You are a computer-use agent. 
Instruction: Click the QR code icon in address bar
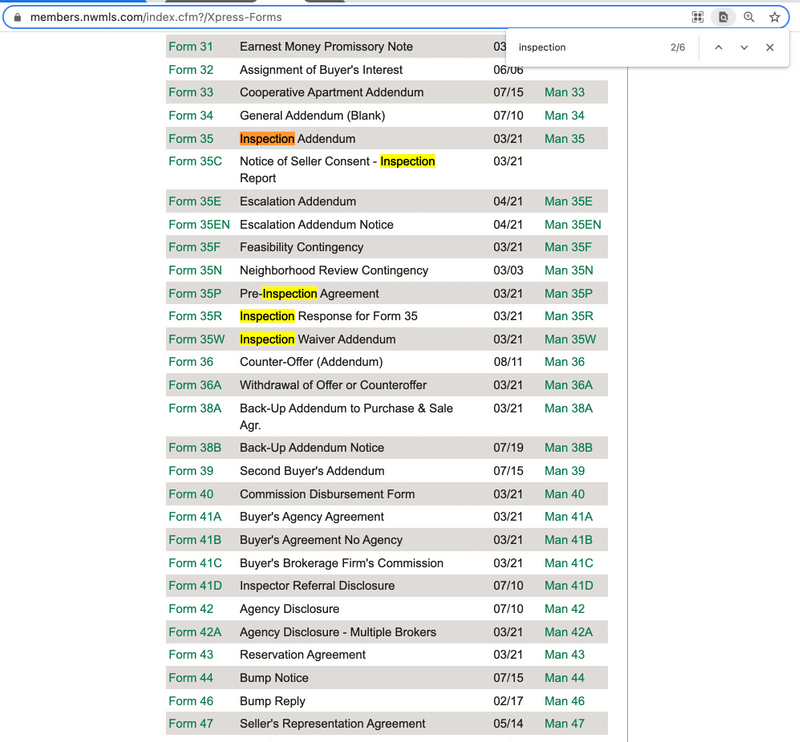pyautogui.click(x=698, y=17)
